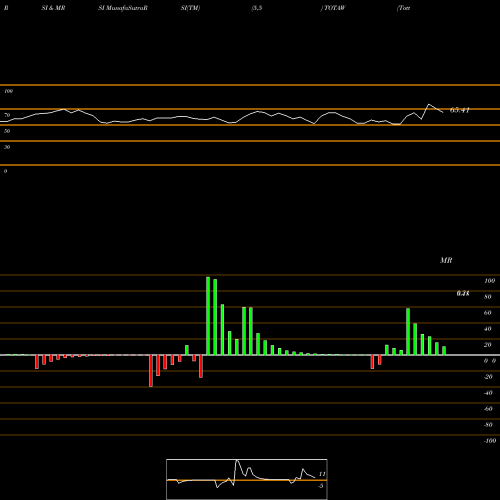Click the '80' label on MR axis
Viewport: 500px width, 500px height.
[488, 297]
